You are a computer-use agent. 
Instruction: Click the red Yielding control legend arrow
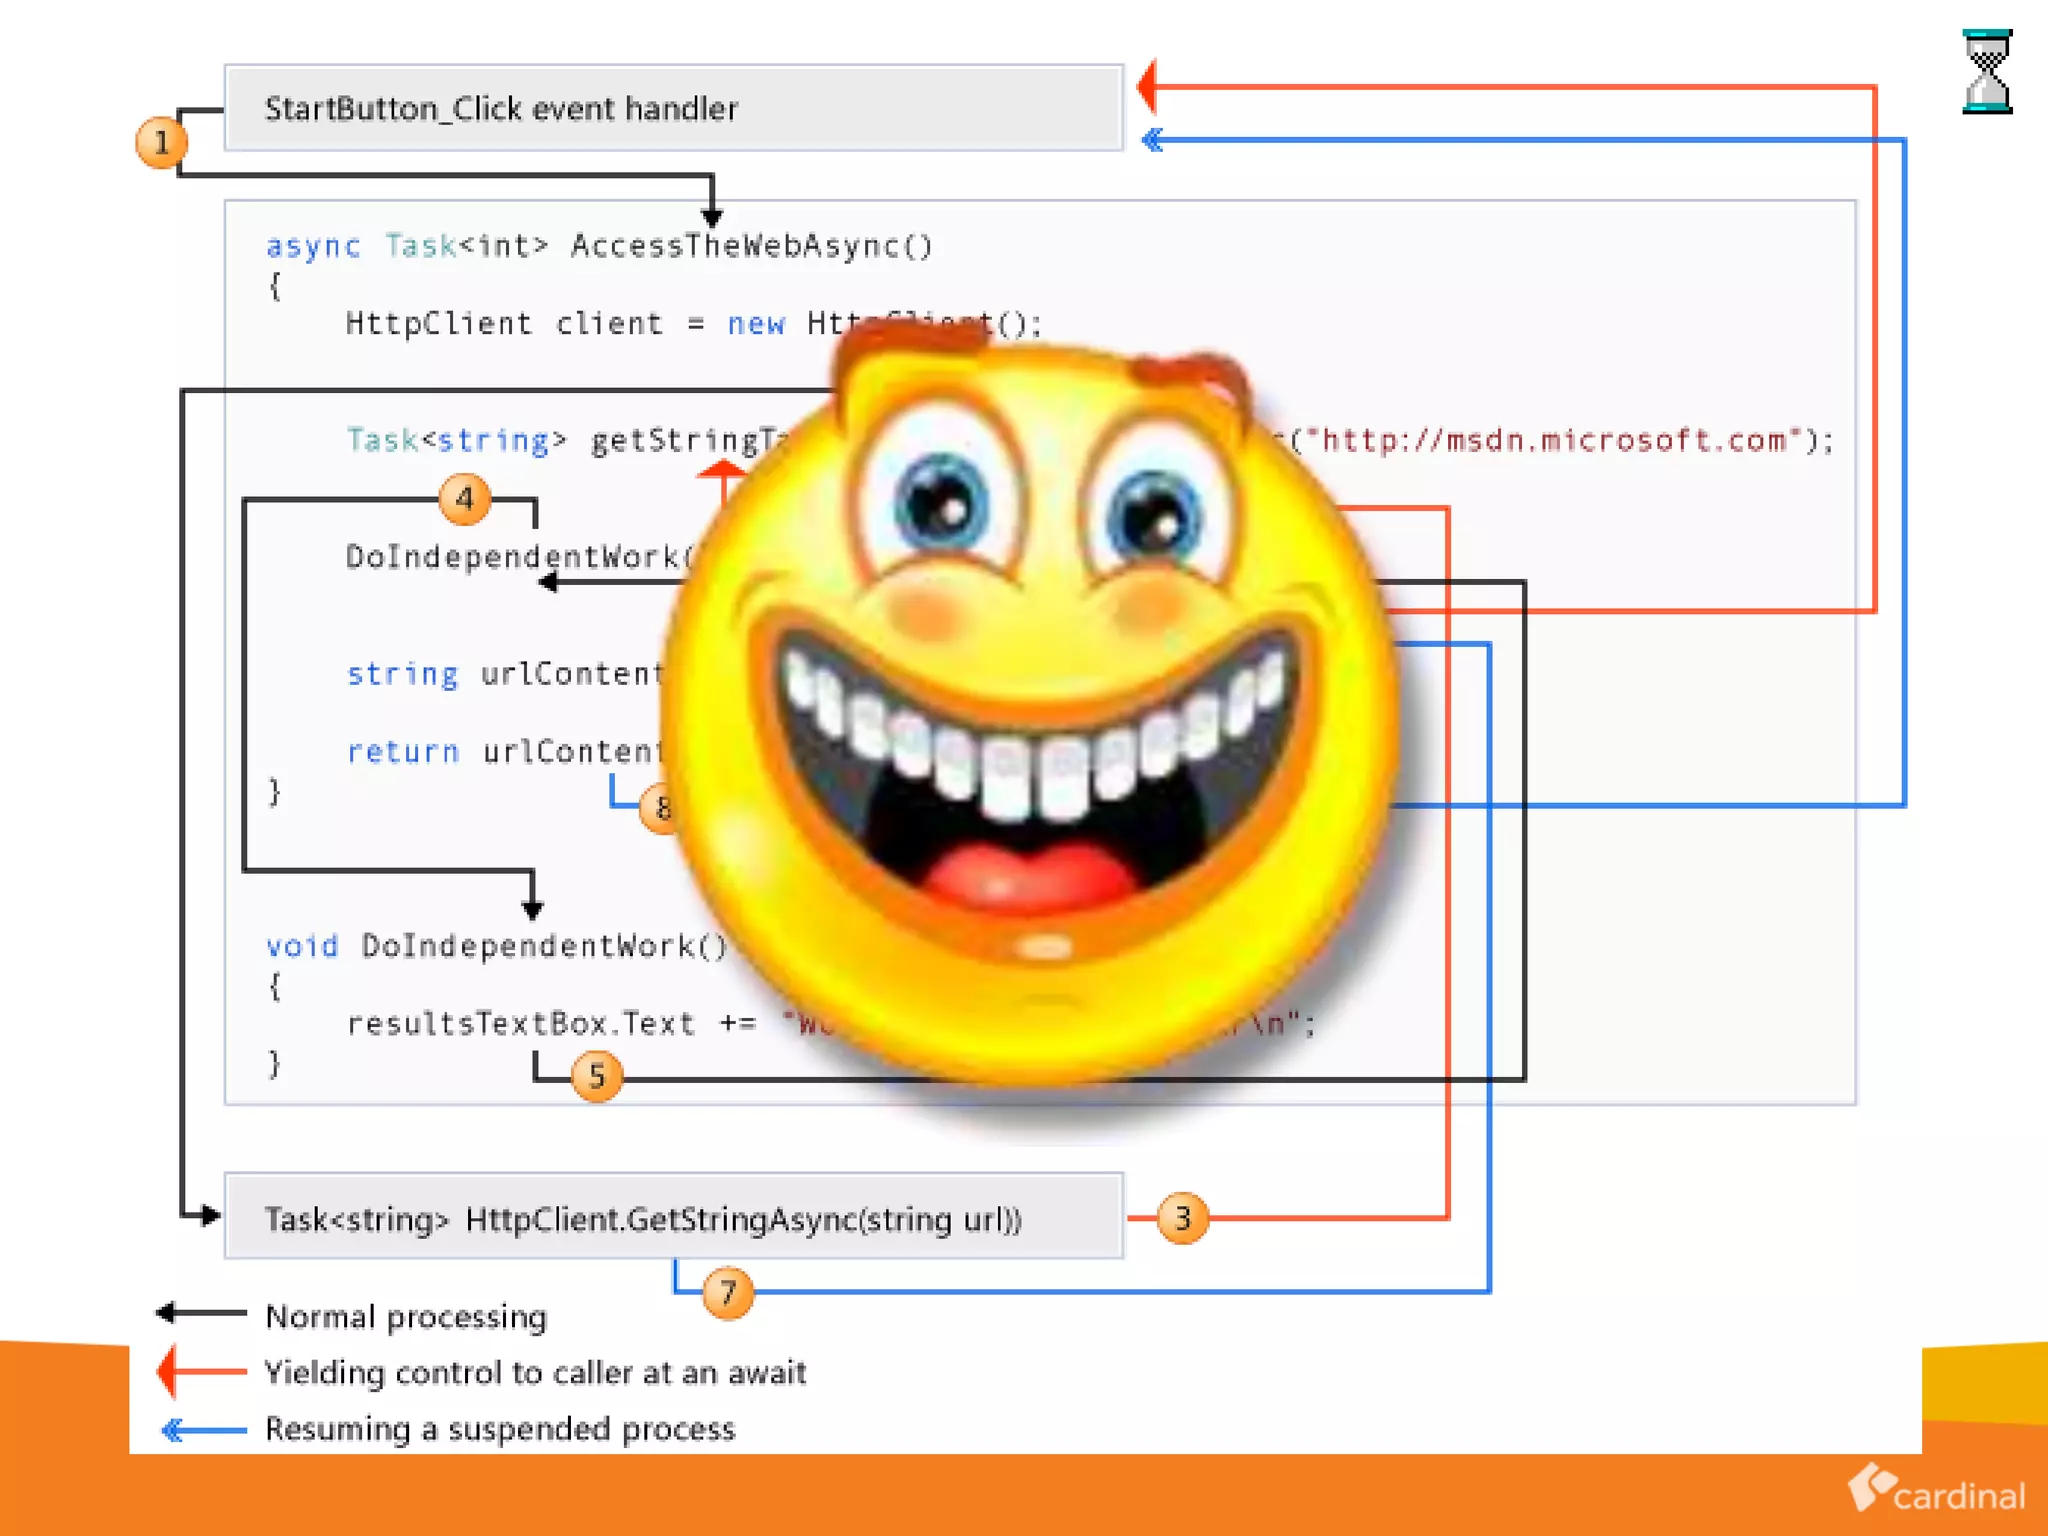(x=203, y=1371)
